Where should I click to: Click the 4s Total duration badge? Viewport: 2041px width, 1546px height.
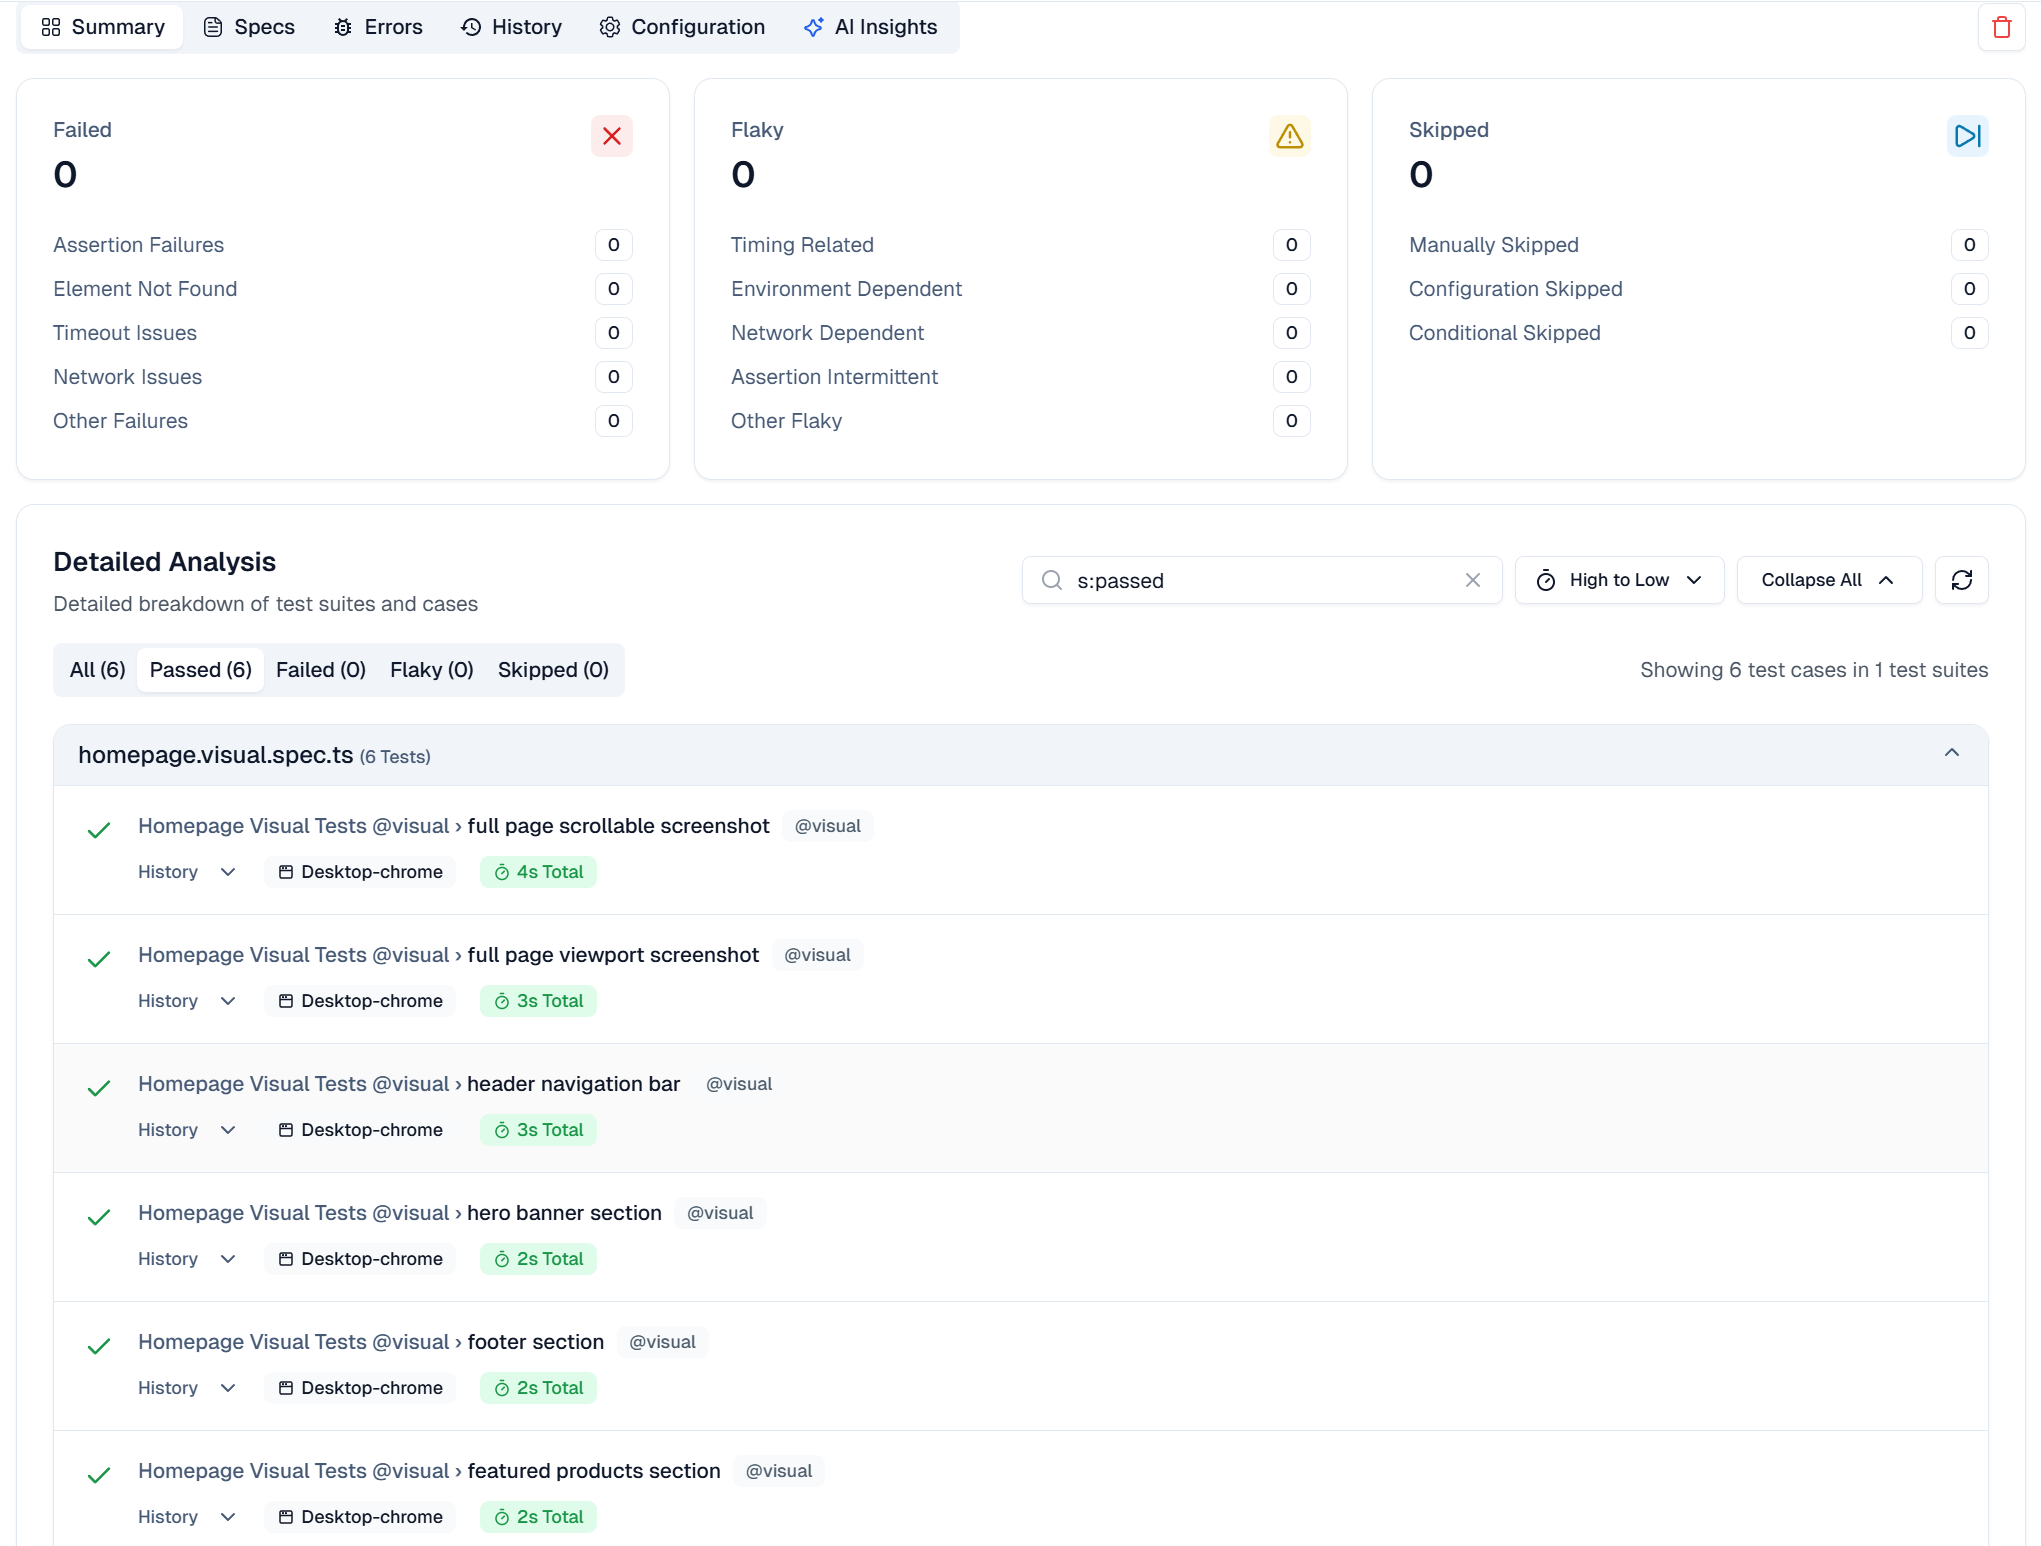pyautogui.click(x=538, y=871)
